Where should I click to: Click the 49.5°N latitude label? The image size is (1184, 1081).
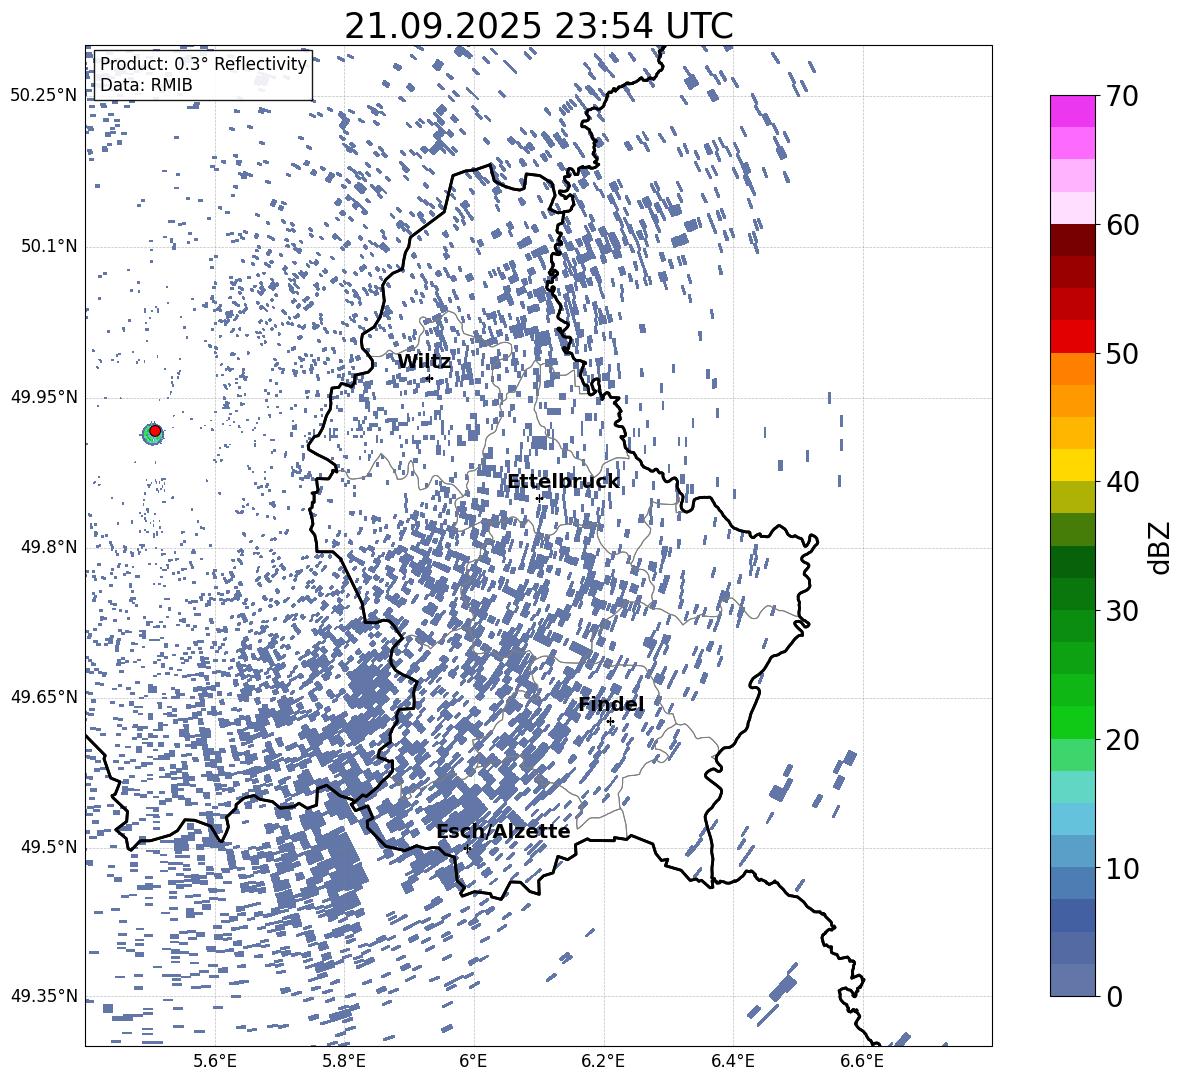coord(48,848)
